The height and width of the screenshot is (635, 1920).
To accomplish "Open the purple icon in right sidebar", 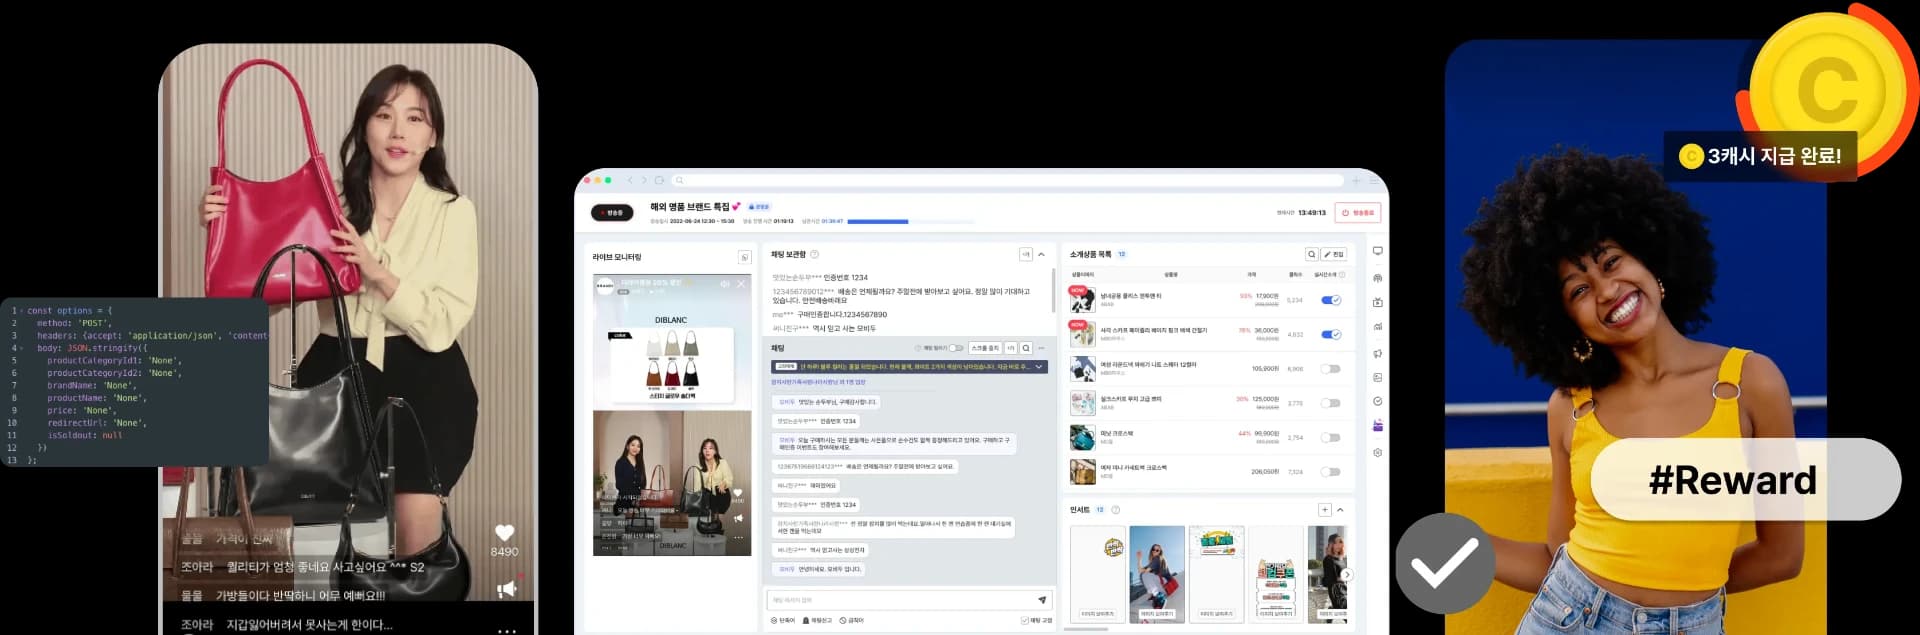I will point(1377,426).
